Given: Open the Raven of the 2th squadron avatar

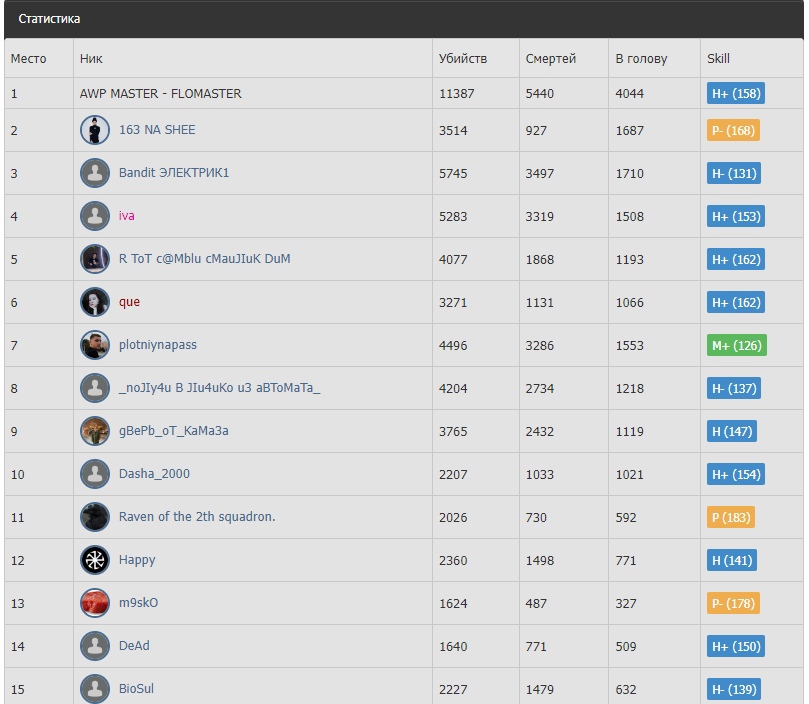Looking at the screenshot, I should point(95,517).
